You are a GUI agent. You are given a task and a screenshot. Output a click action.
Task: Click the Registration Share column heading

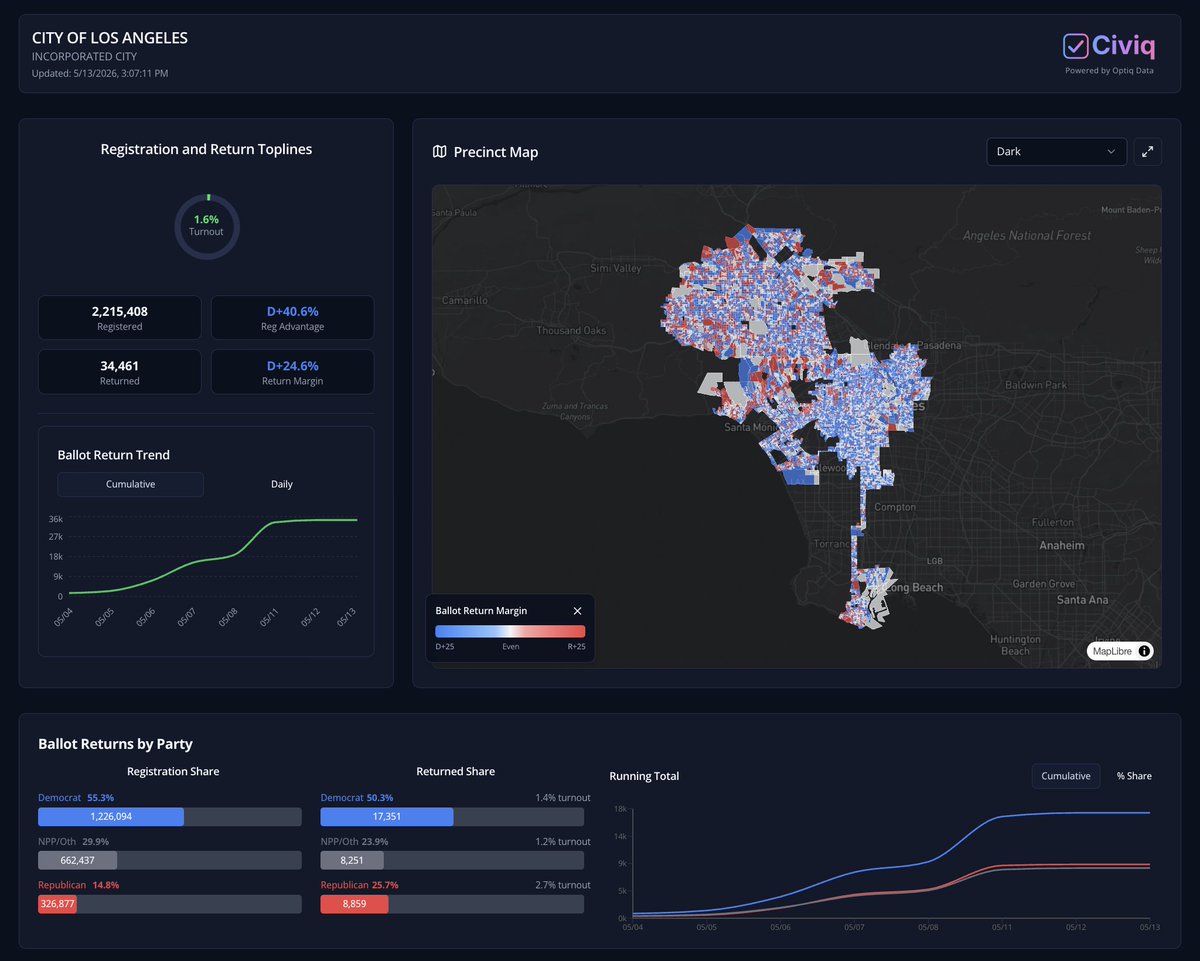click(x=173, y=771)
